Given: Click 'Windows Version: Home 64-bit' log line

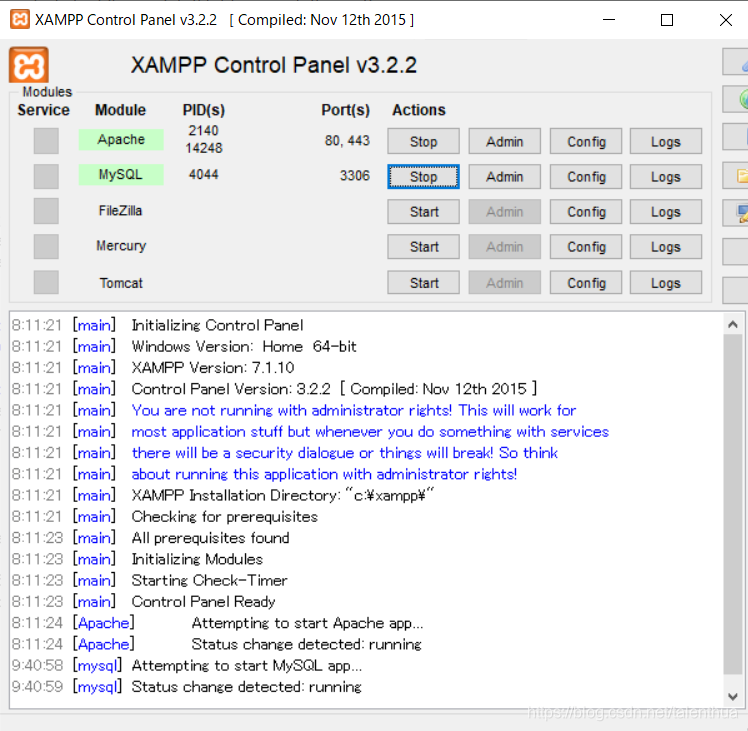Looking at the screenshot, I should point(244,346).
